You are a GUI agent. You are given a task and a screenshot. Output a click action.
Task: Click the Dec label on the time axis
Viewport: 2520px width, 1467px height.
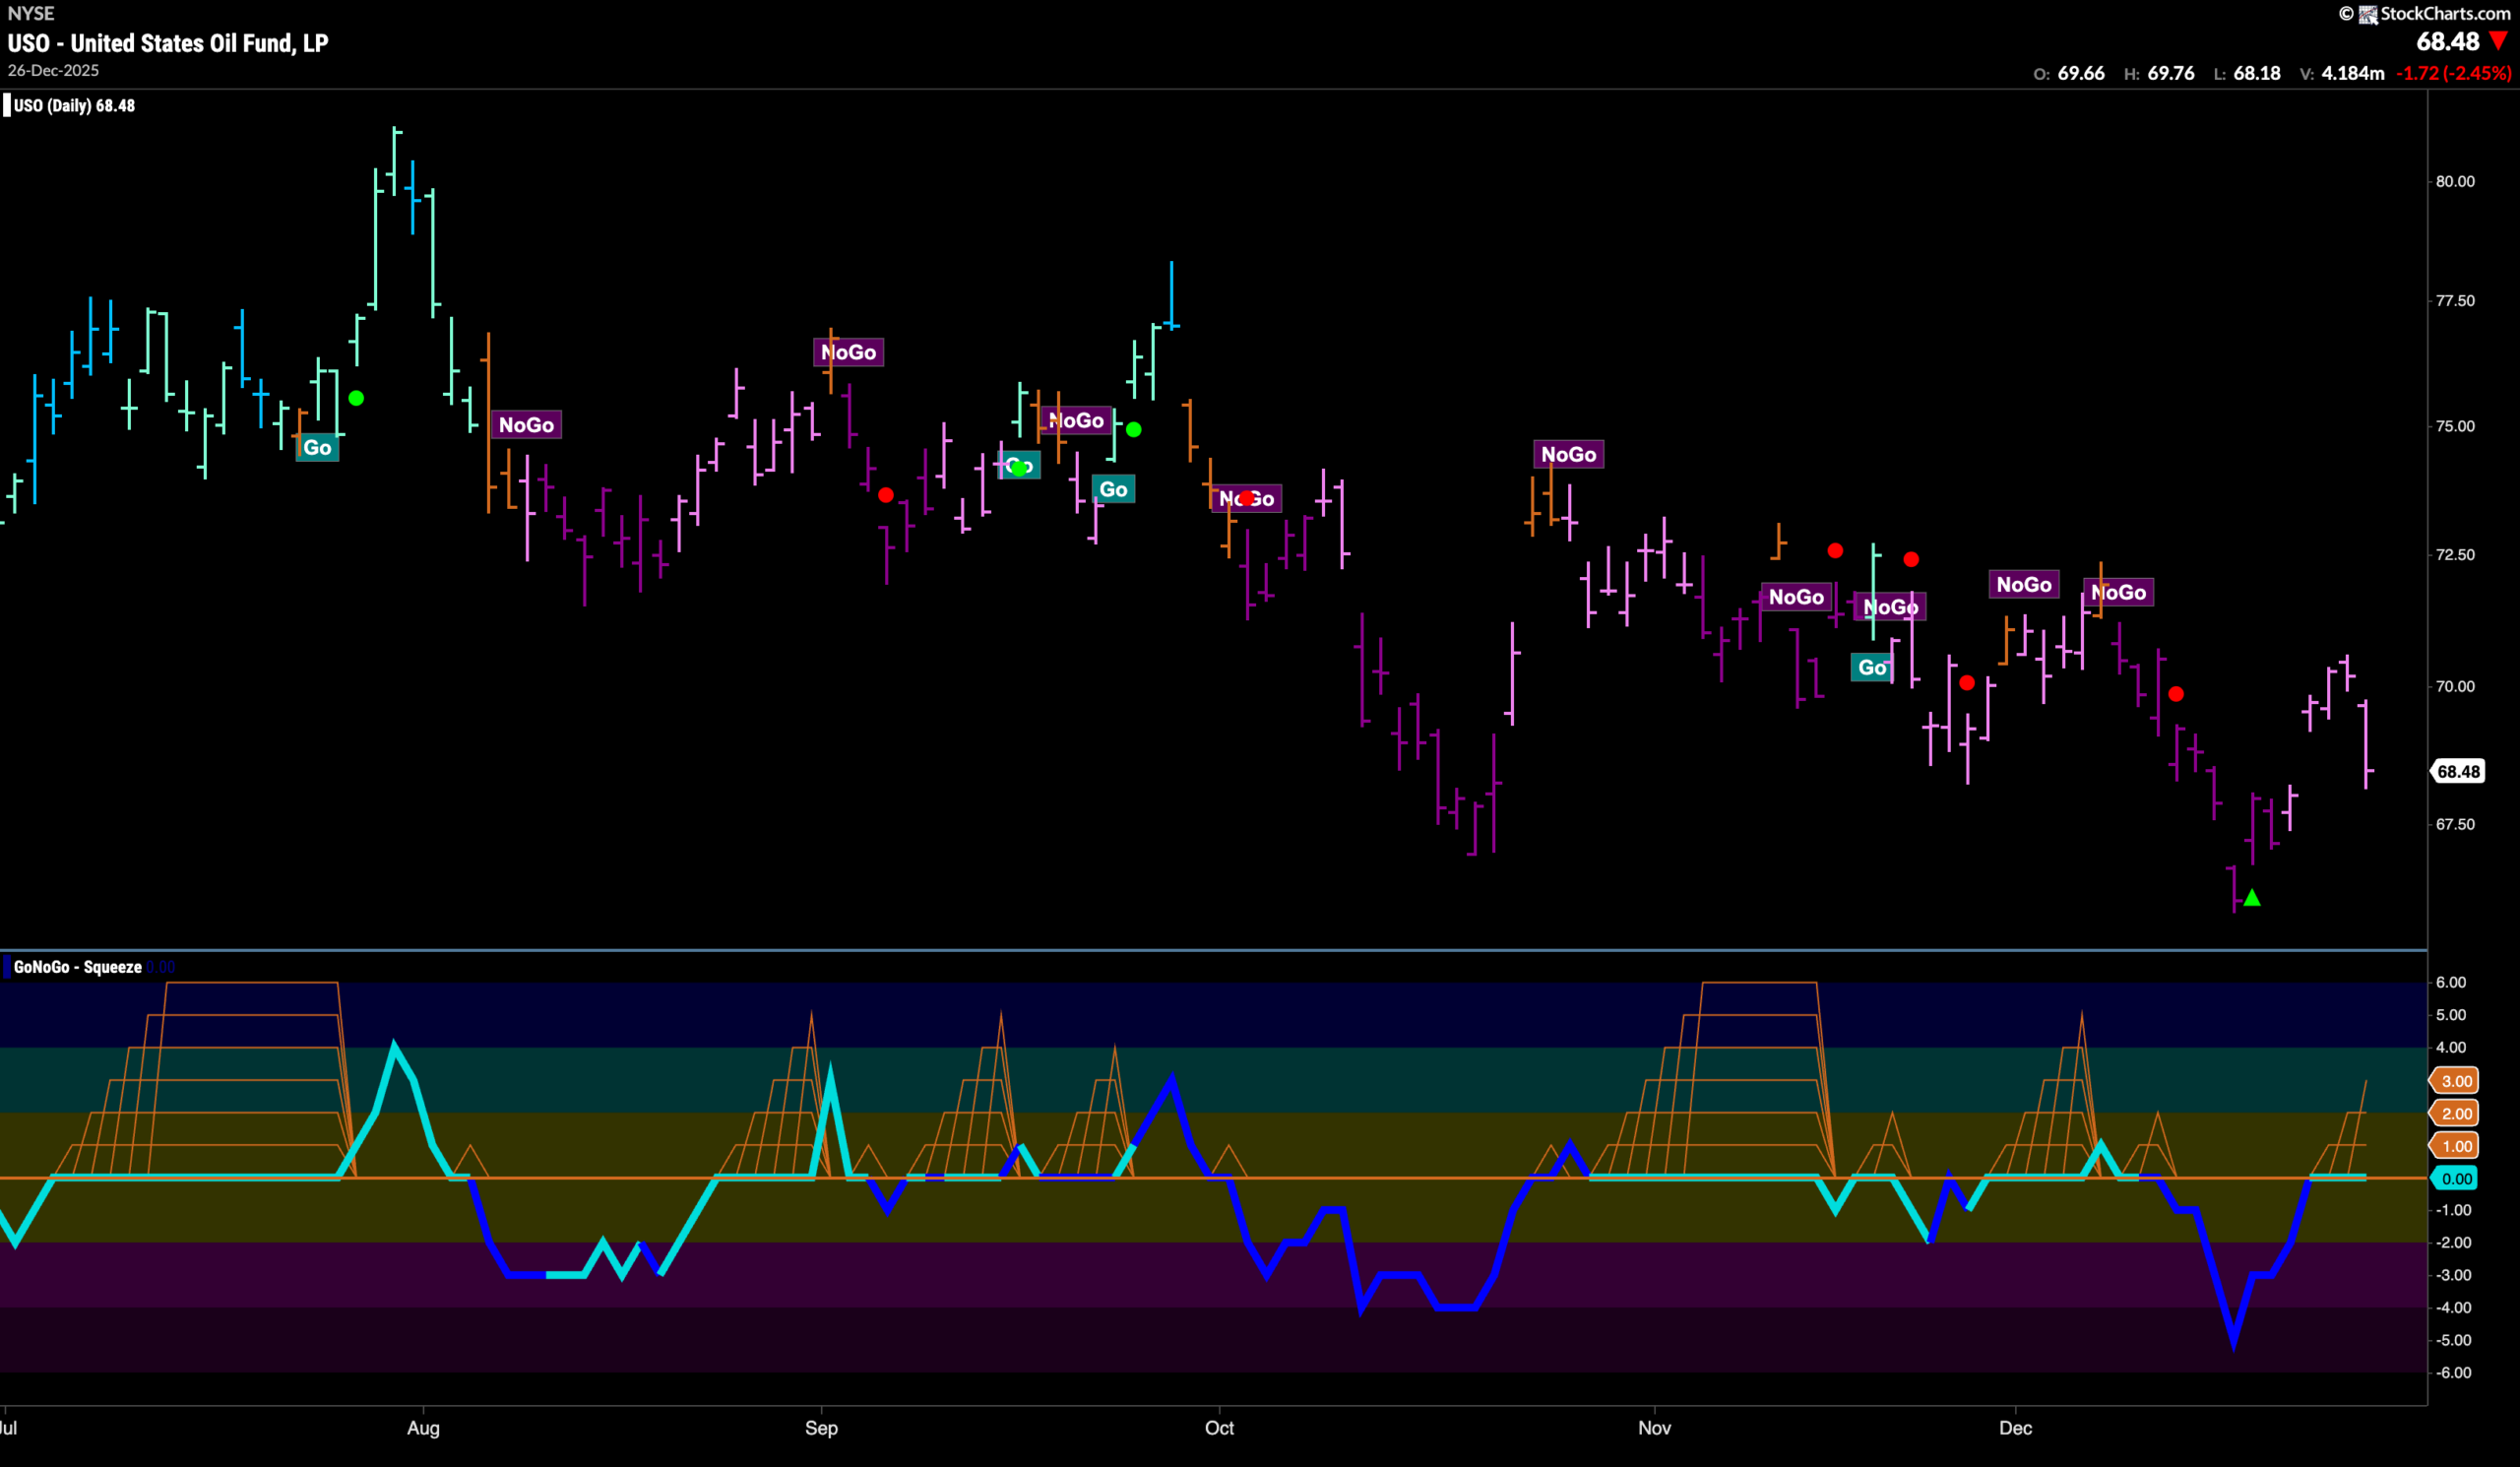click(x=2015, y=1428)
